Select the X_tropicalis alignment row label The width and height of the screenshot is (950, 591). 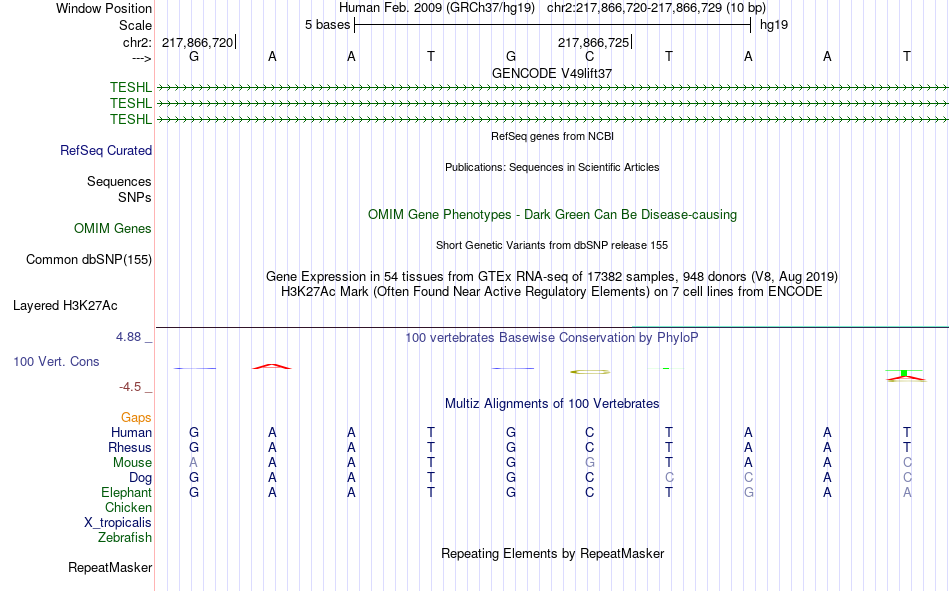[x=118, y=523]
